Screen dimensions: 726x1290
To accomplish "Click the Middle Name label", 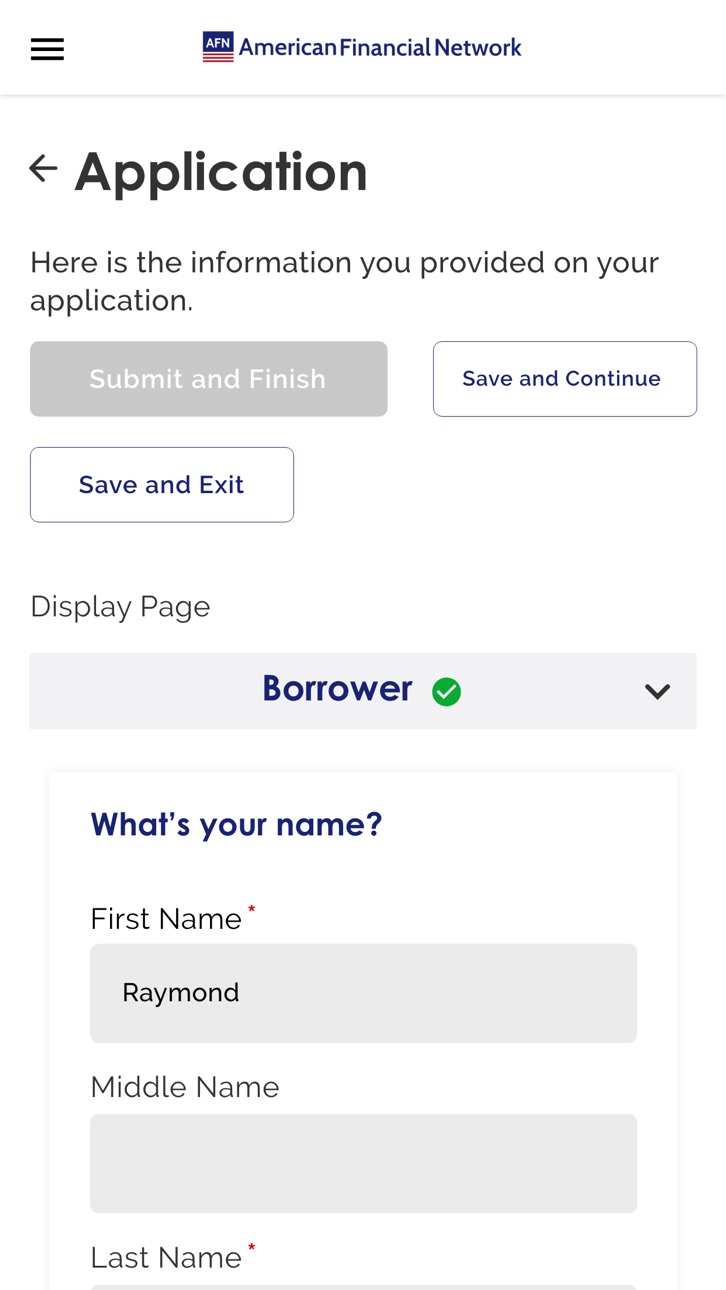I will click(x=185, y=1087).
